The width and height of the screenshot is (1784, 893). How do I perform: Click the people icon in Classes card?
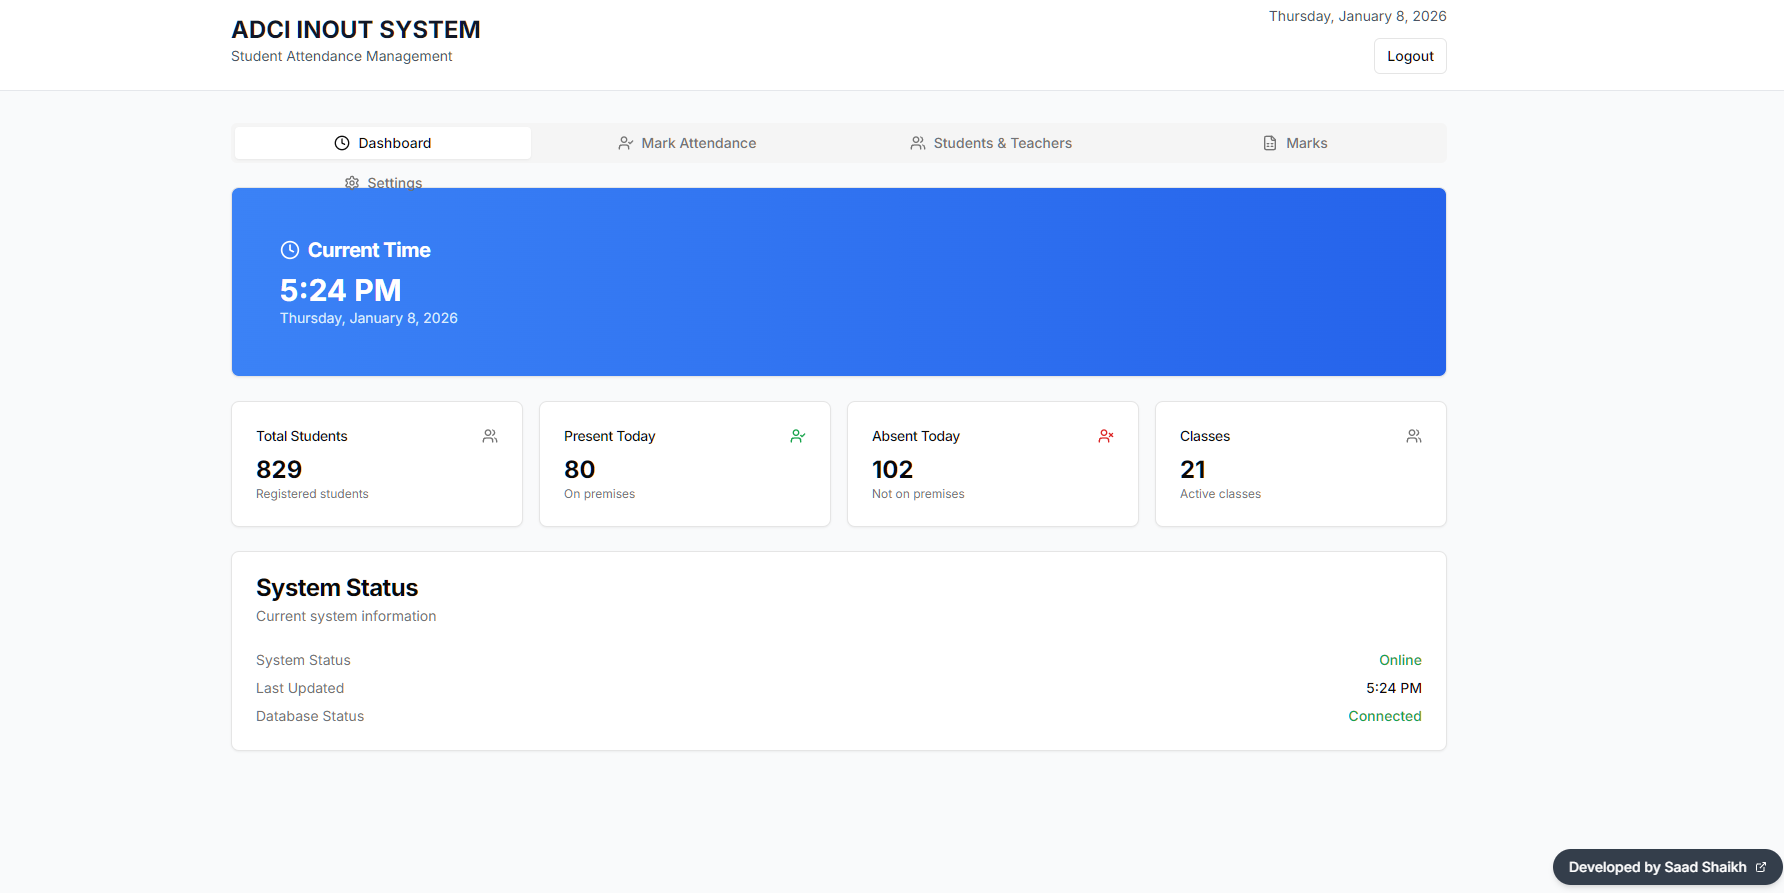pos(1414,436)
